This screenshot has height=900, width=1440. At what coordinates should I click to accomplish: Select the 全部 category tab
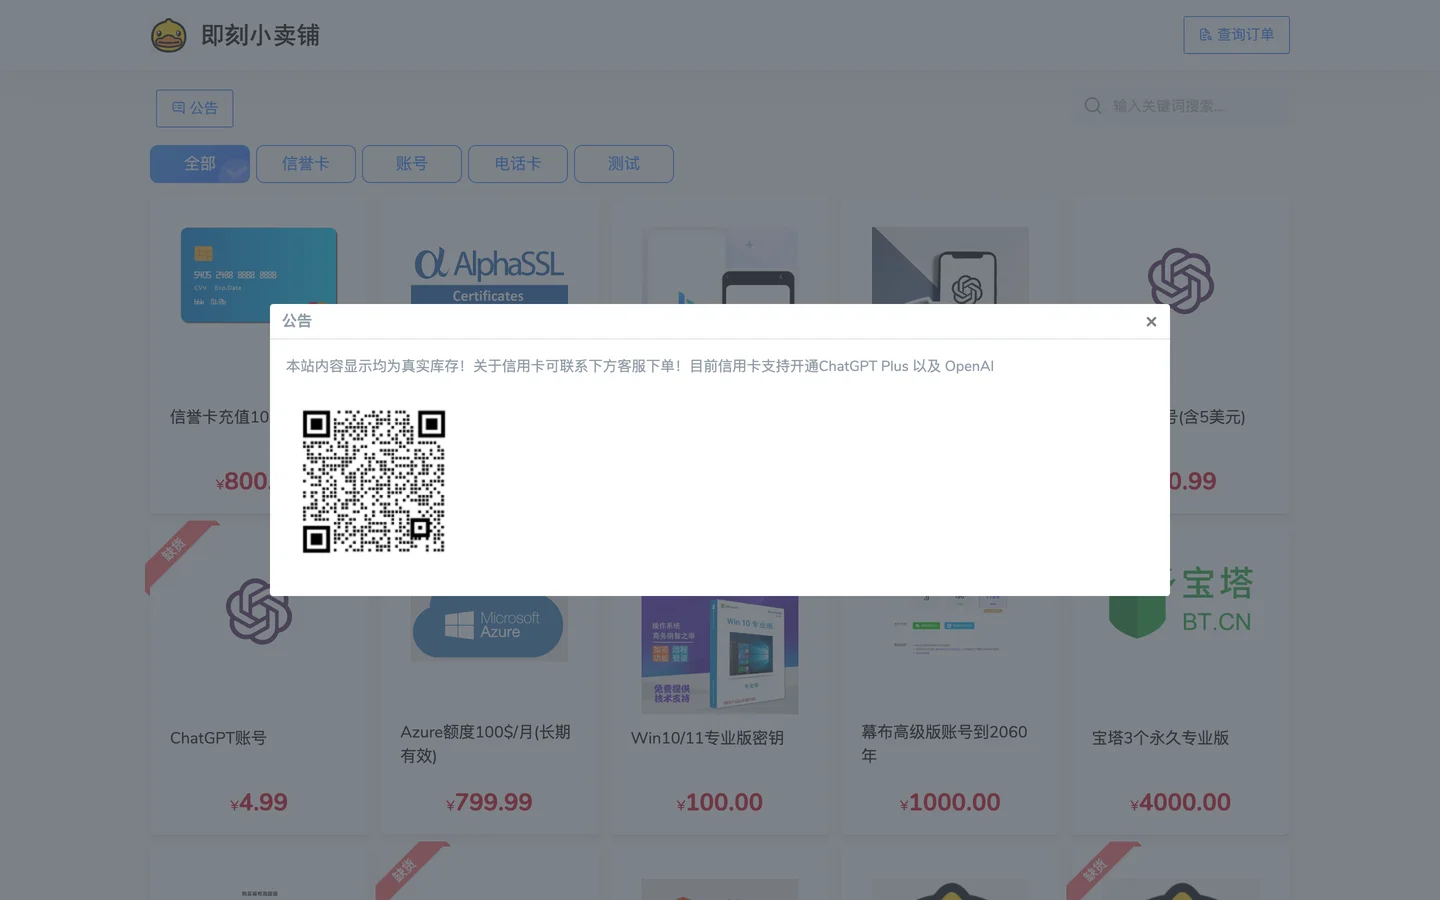point(200,164)
